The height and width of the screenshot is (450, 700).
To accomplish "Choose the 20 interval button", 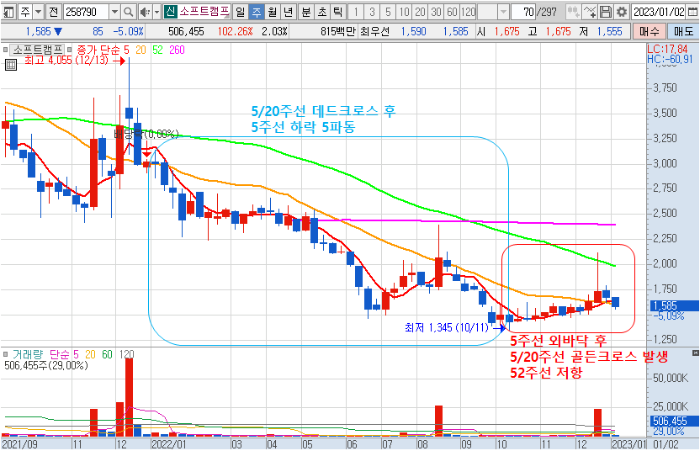I will pos(420,11).
